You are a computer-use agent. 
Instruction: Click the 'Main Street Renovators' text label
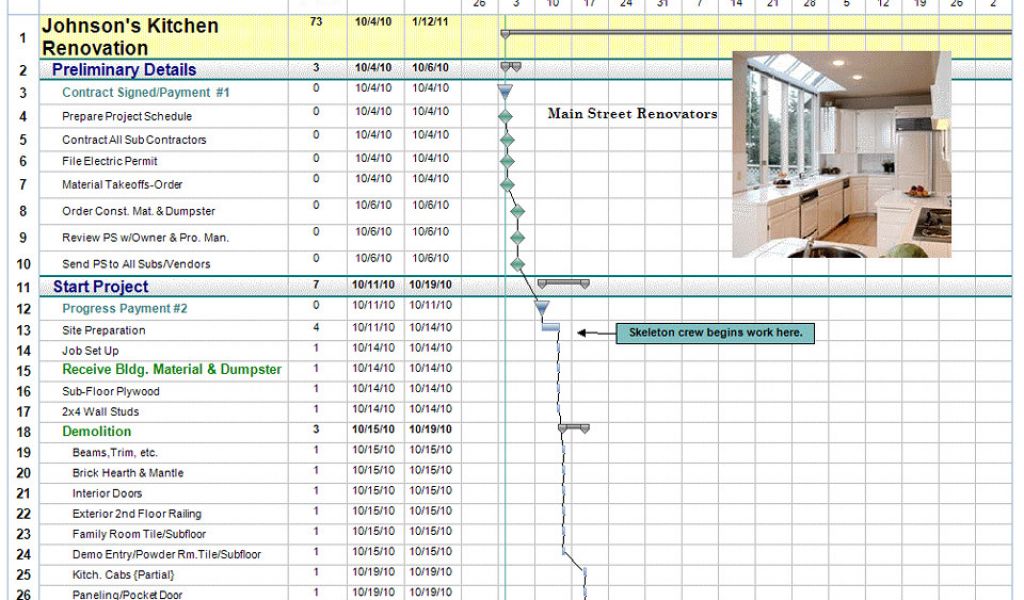(632, 114)
